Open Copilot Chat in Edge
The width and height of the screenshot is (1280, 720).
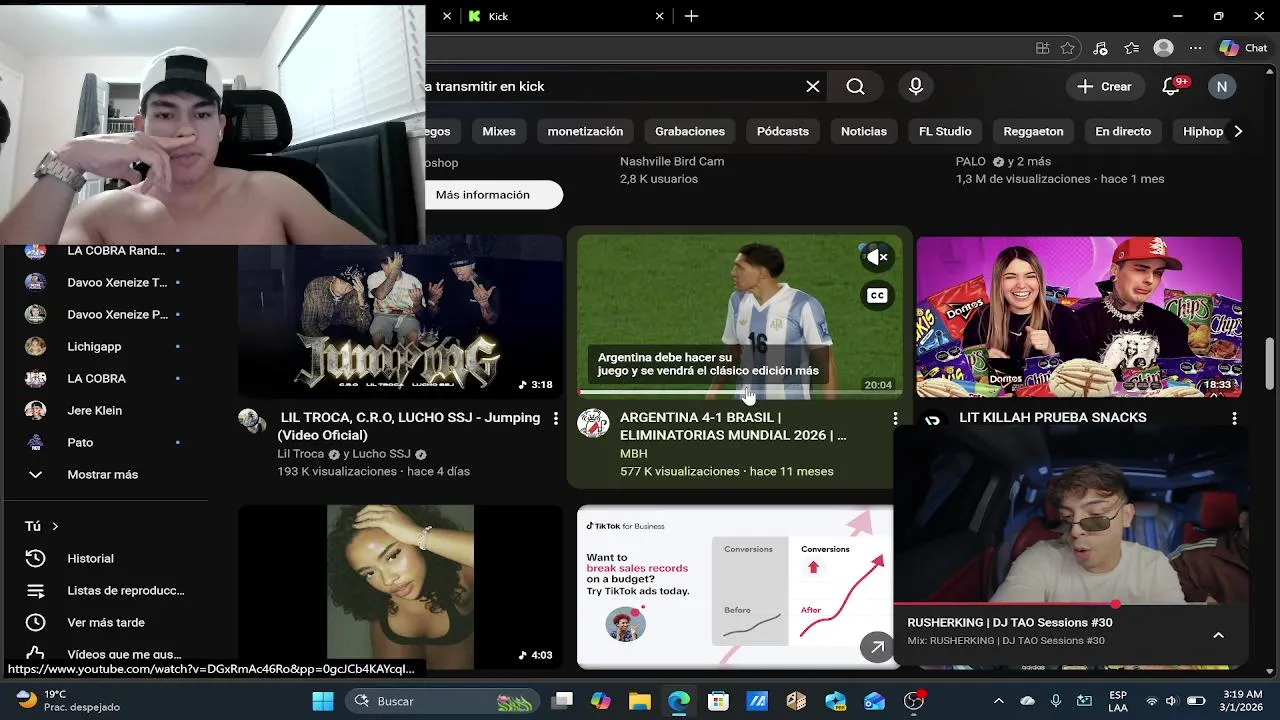click(x=1243, y=48)
